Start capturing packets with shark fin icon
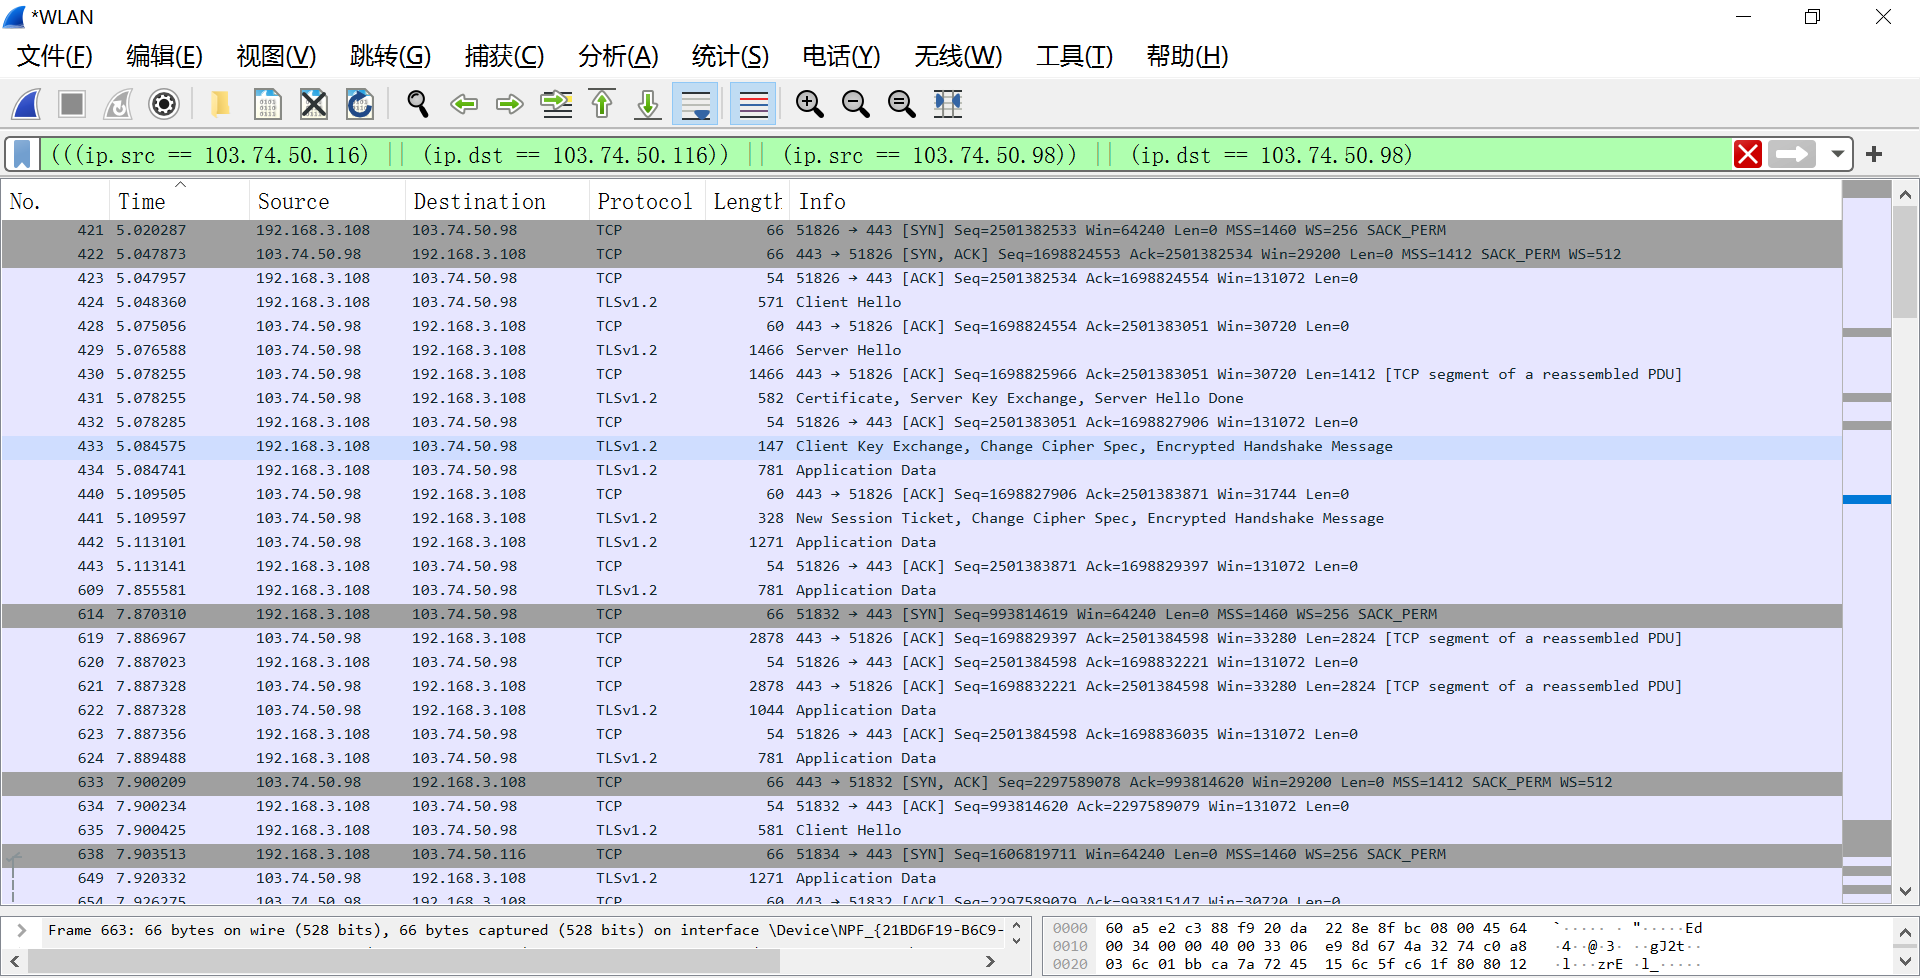The width and height of the screenshot is (1920, 978). [27, 104]
